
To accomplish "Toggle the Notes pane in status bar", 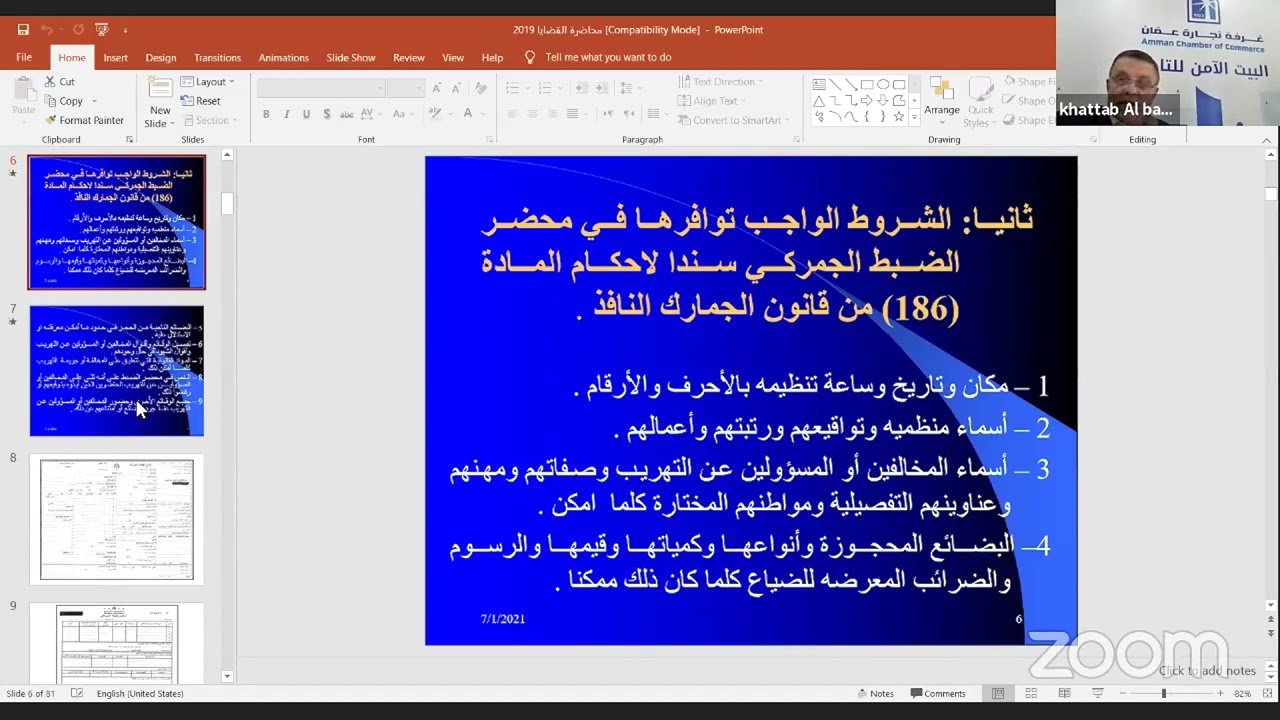I will point(876,693).
